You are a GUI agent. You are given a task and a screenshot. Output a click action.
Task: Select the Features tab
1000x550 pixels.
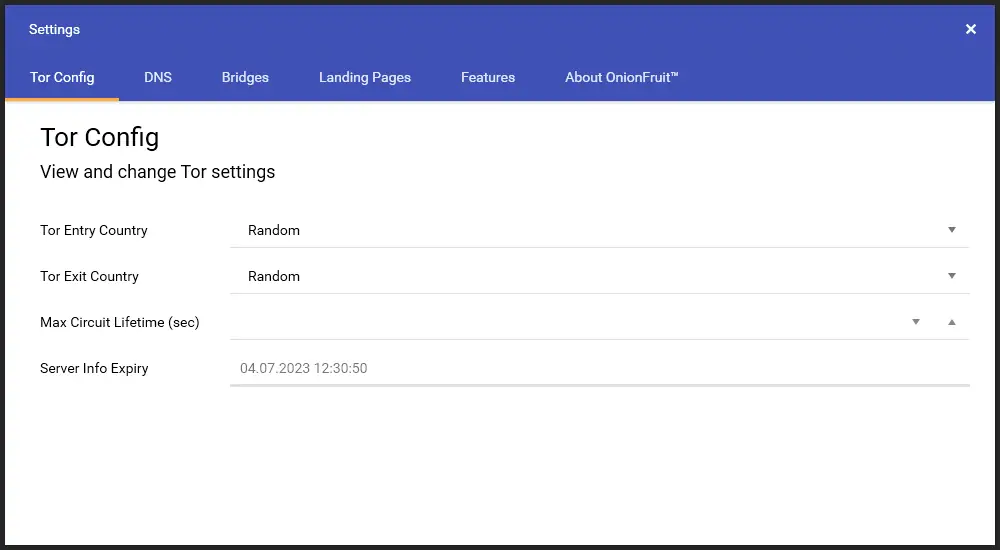(x=488, y=77)
